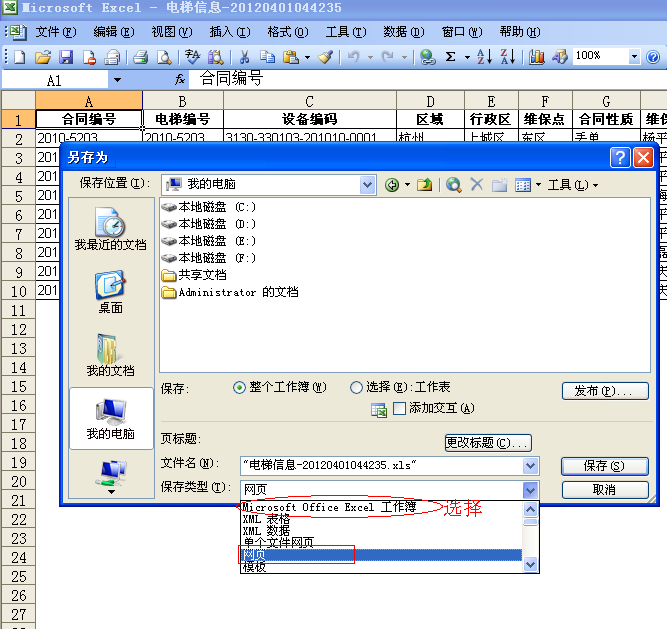Expand more places sidebar arrow
Viewport: 667px width, 629px height.
click(x=111, y=492)
